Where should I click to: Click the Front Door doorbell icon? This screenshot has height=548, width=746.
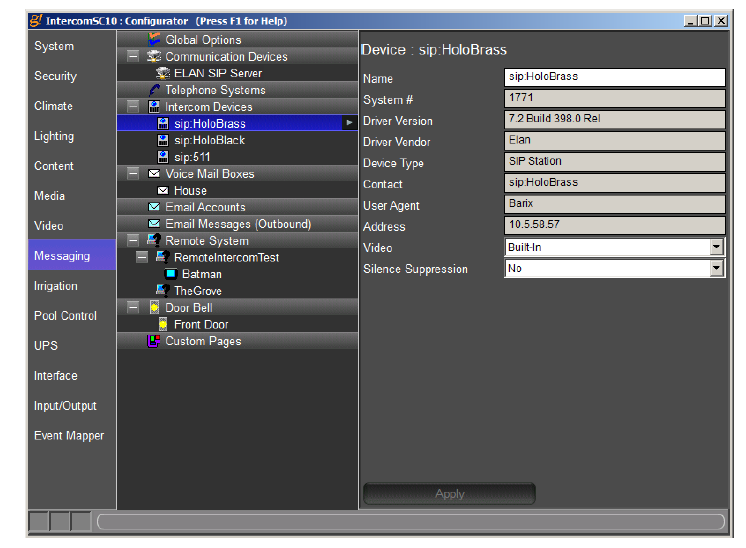click(x=163, y=324)
